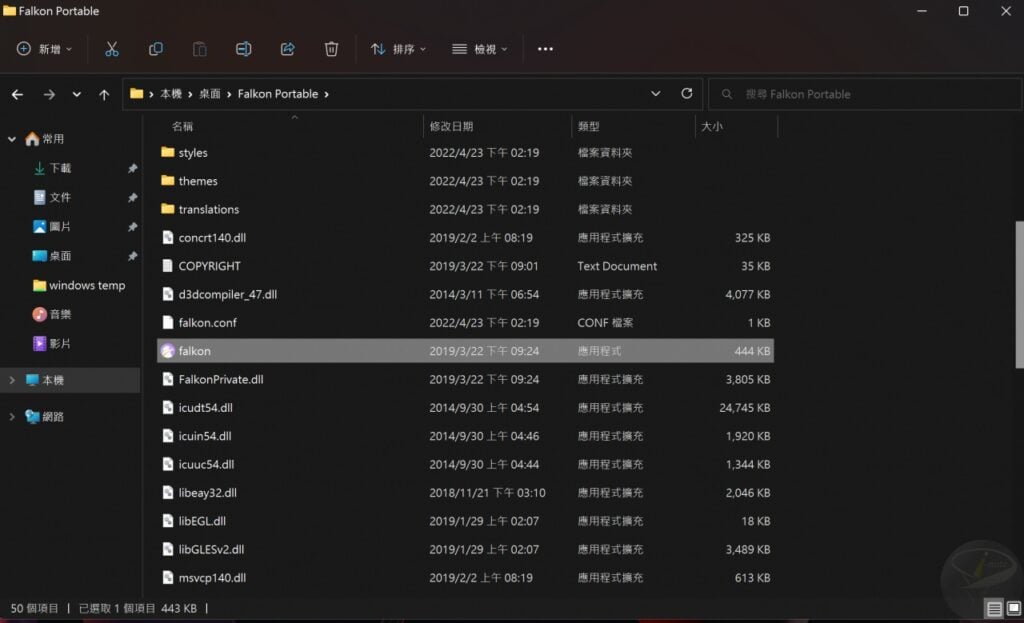The height and width of the screenshot is (623, 1024).
Task: Select falkon.conf file in the list
Action: pos(207,323)
